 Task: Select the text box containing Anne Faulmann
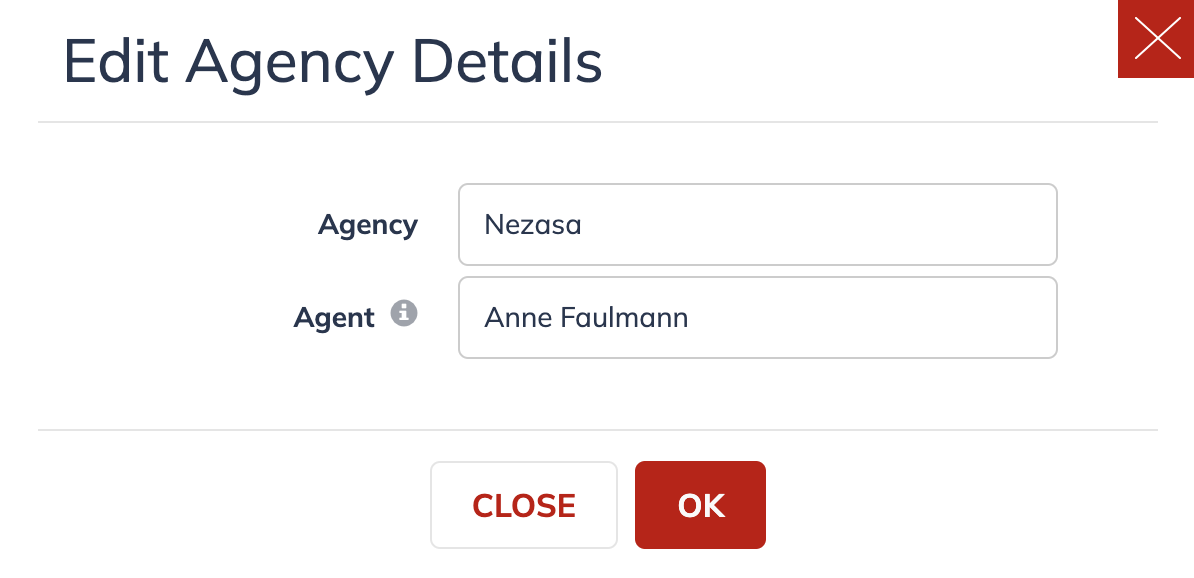(x=758, y=318)
